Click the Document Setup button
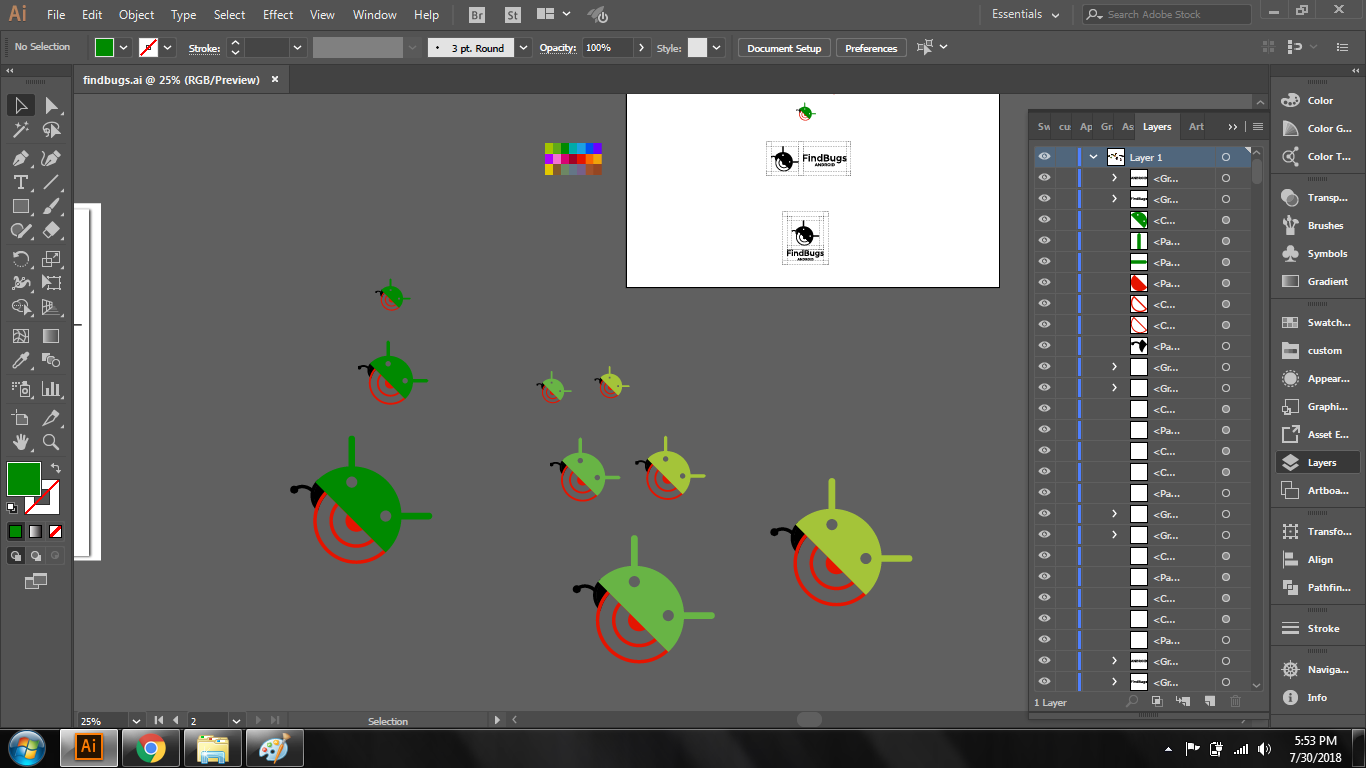Viewport: 1366px width, 768px height. [x=783, y=48]
